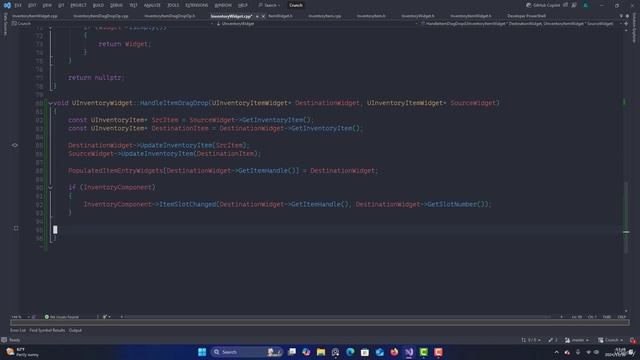Image resolution: width=640 pixels, height=360 pixels.
Task: Click the breakpoint margin icon at line 85
Action: [15, 145]
